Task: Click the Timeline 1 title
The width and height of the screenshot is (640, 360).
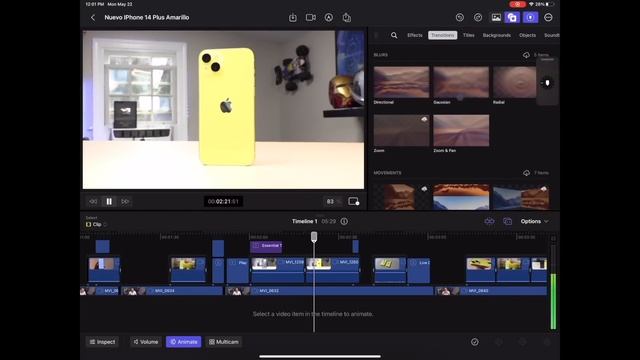Action: (x=304, y=221)
